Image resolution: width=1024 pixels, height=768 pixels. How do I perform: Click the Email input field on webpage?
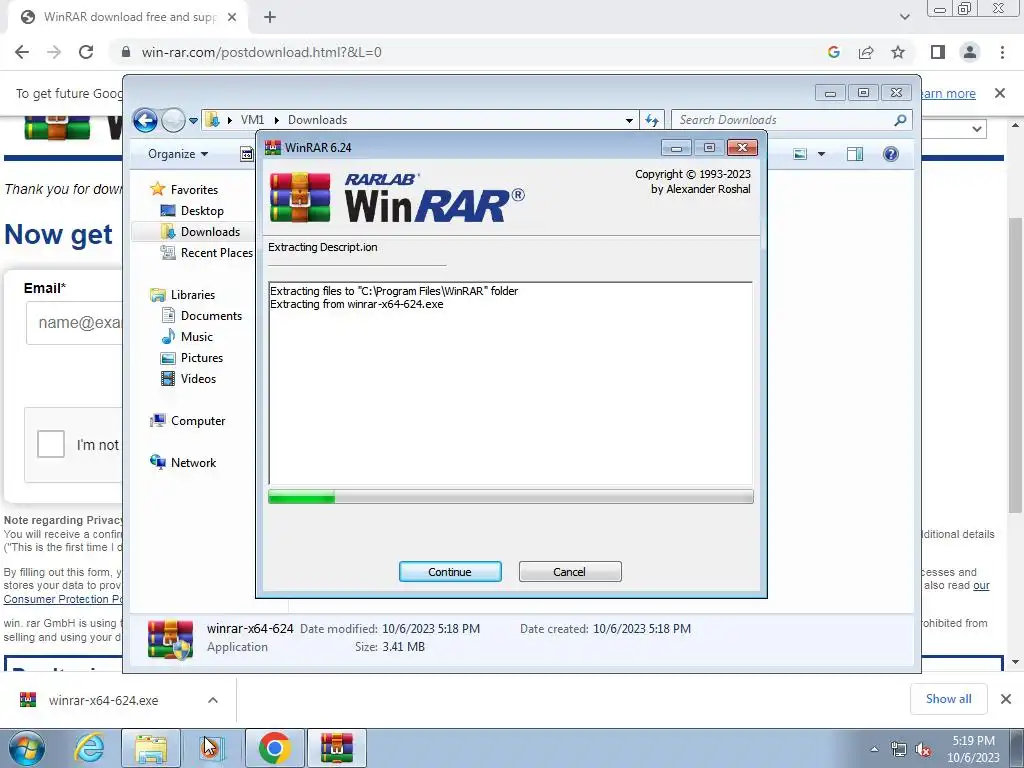[74, 323]
